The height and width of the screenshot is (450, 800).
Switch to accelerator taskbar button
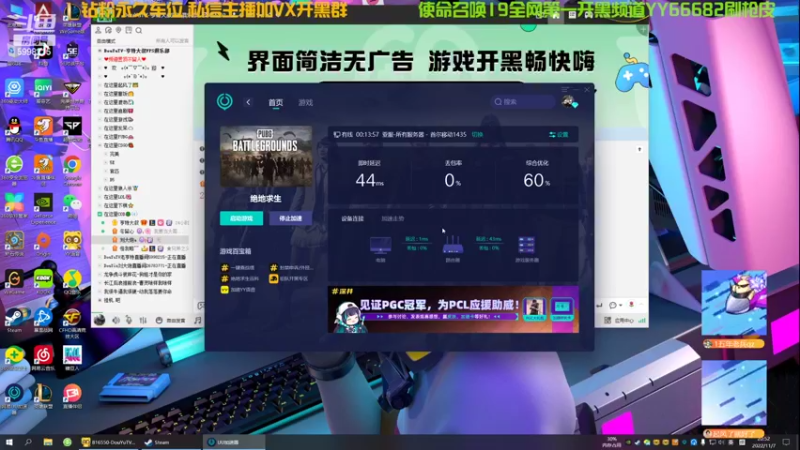234,442
